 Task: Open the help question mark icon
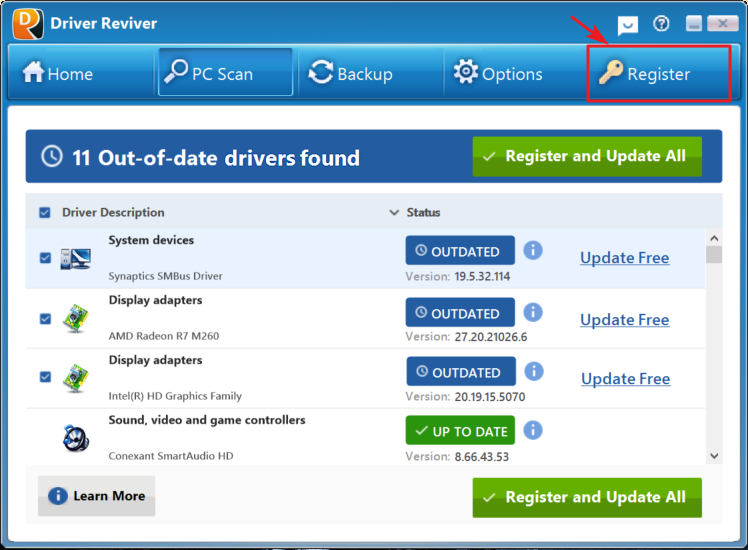(661, 23)
